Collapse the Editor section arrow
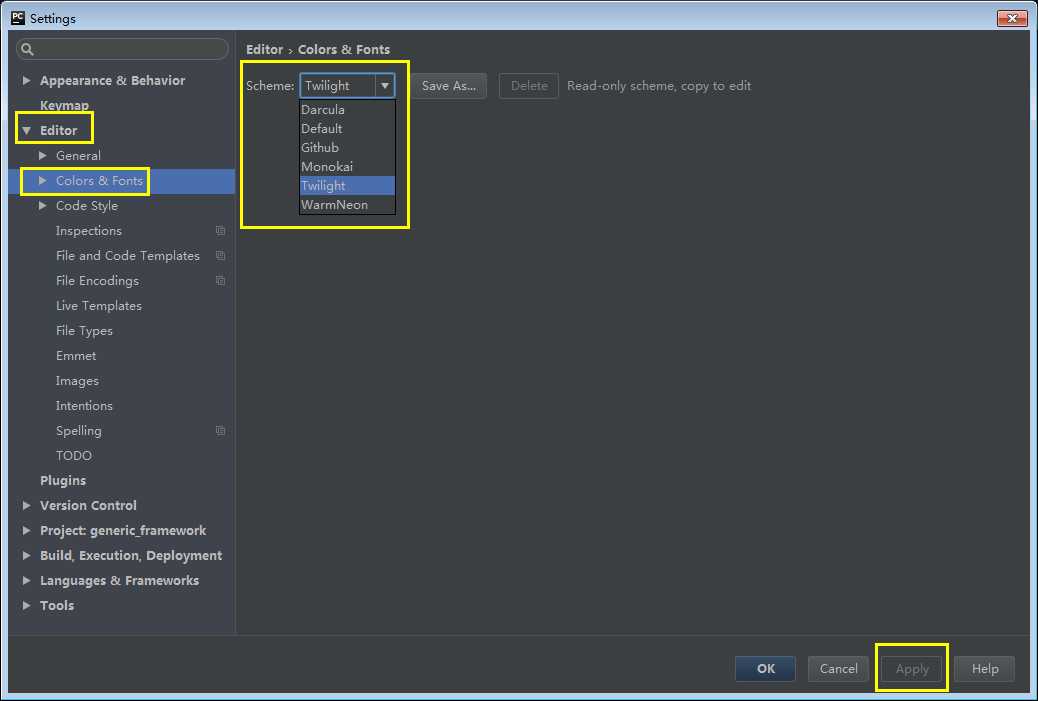The height and width of the screenshot is (701, 1038). coord(26,130)
